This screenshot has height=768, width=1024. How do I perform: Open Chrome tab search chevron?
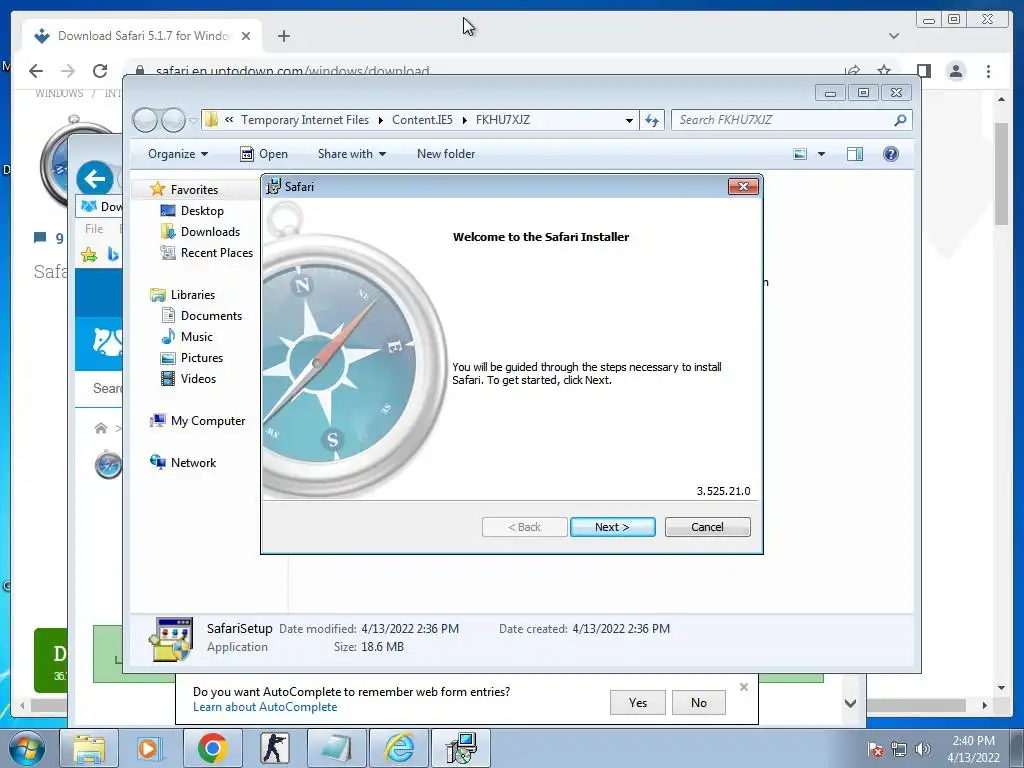[894, 36]
